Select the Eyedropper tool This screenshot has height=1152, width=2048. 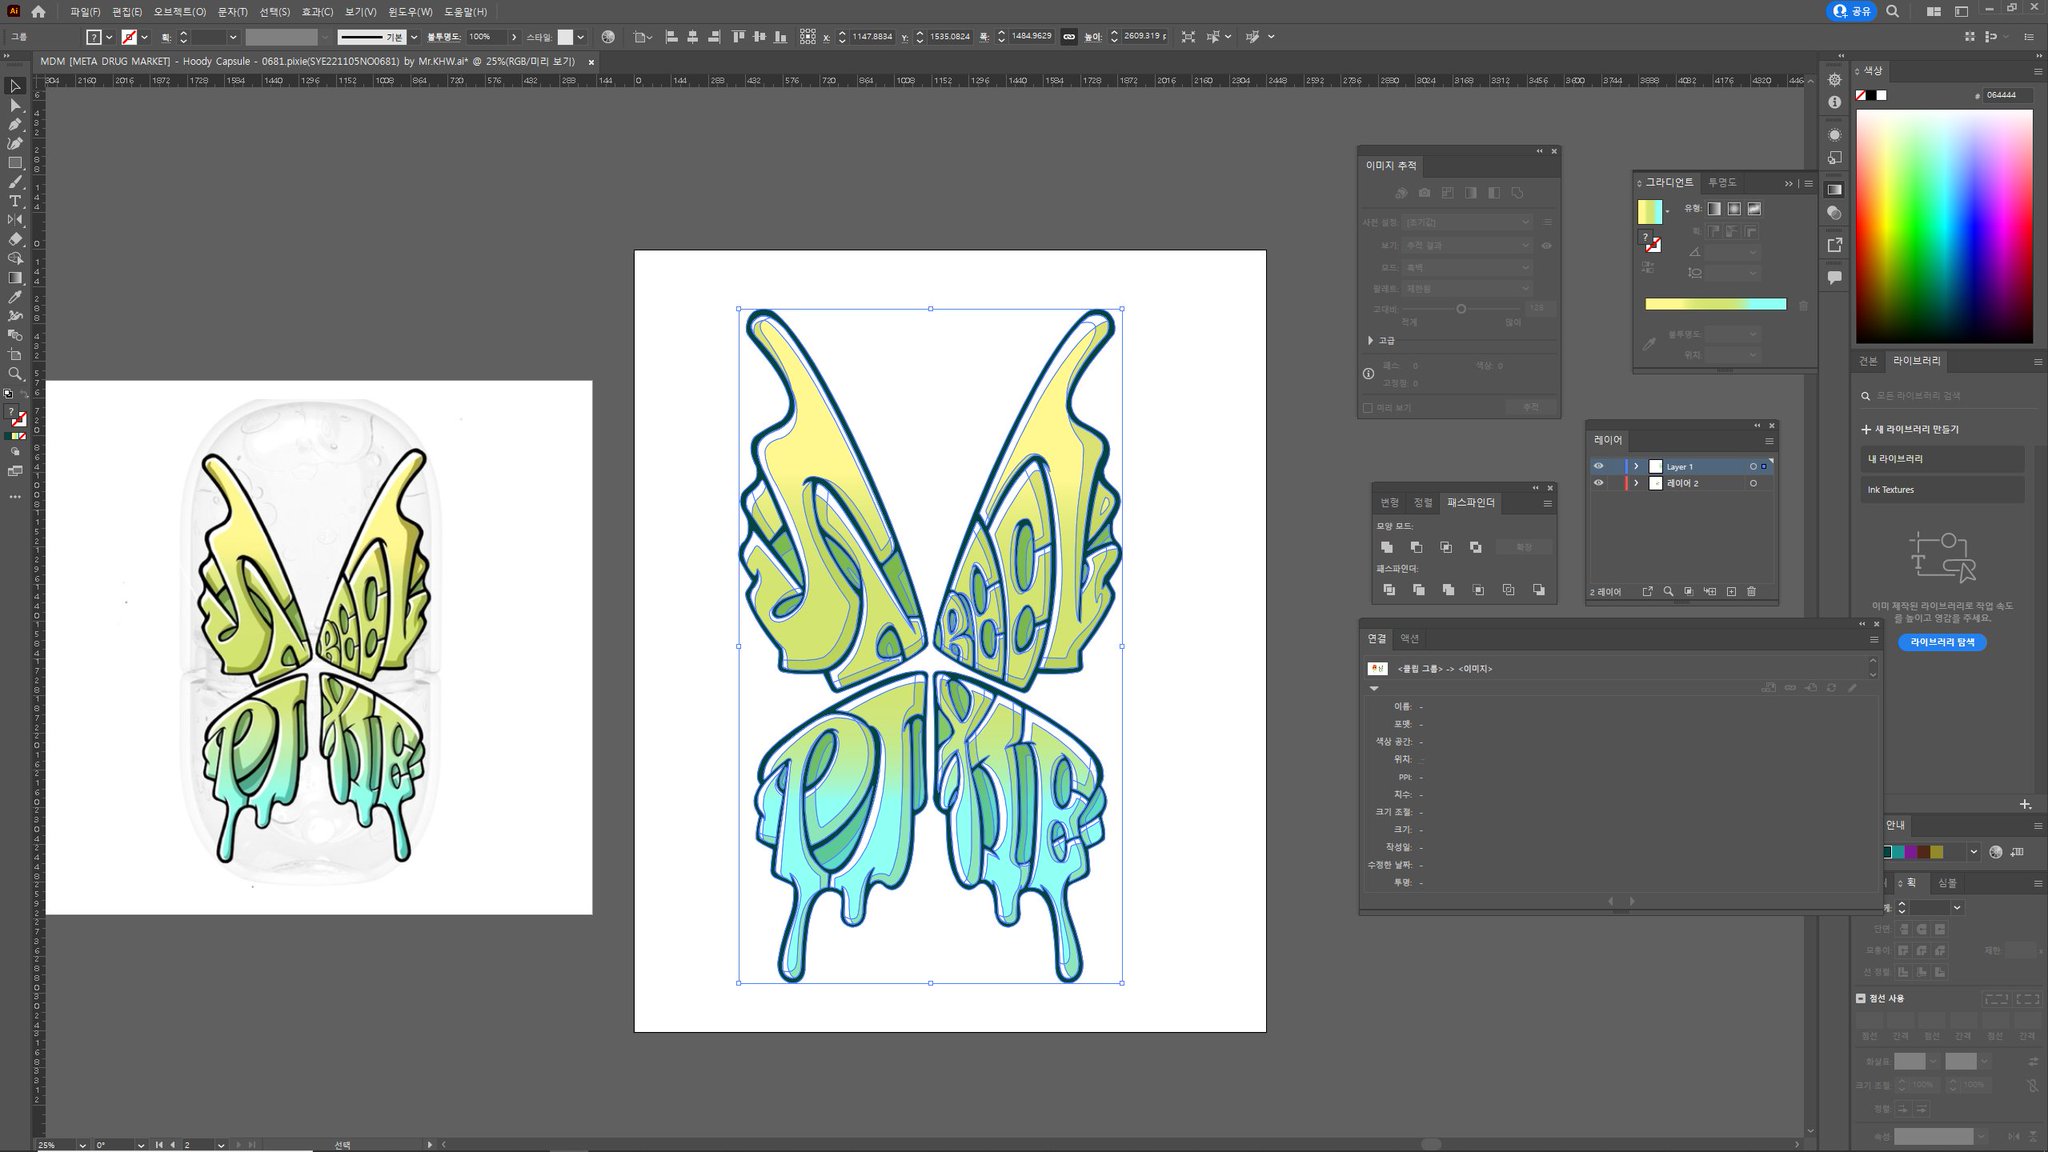(x=15, y=297)
